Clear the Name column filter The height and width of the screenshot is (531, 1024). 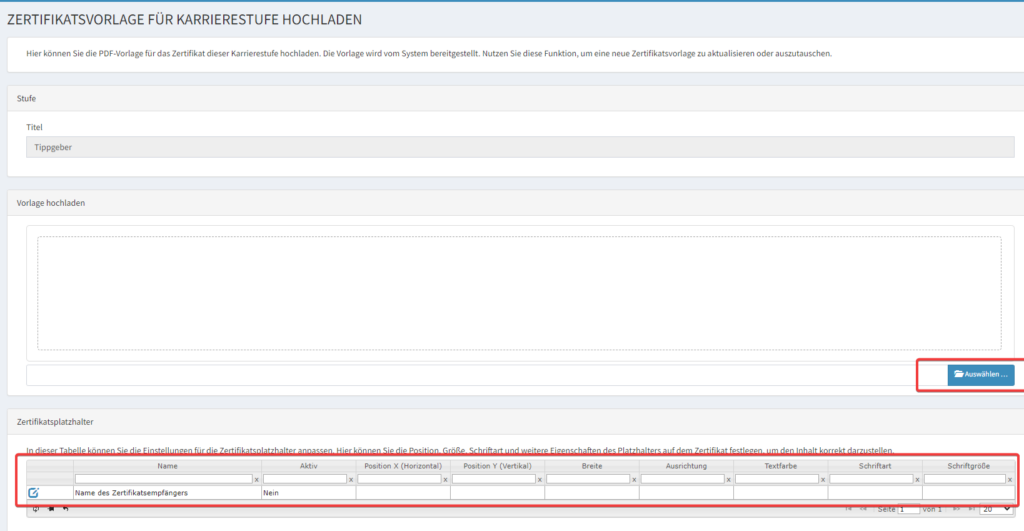point(256,480)
